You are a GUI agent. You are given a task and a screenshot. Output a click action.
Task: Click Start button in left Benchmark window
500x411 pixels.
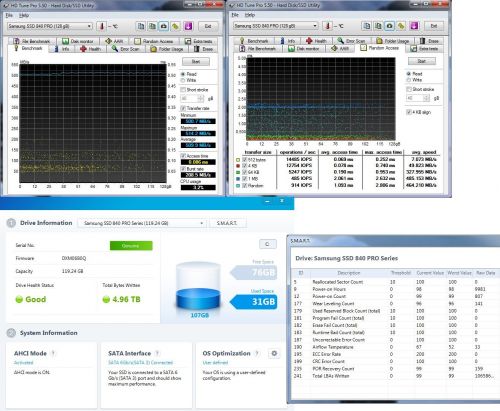pos(196,62)
